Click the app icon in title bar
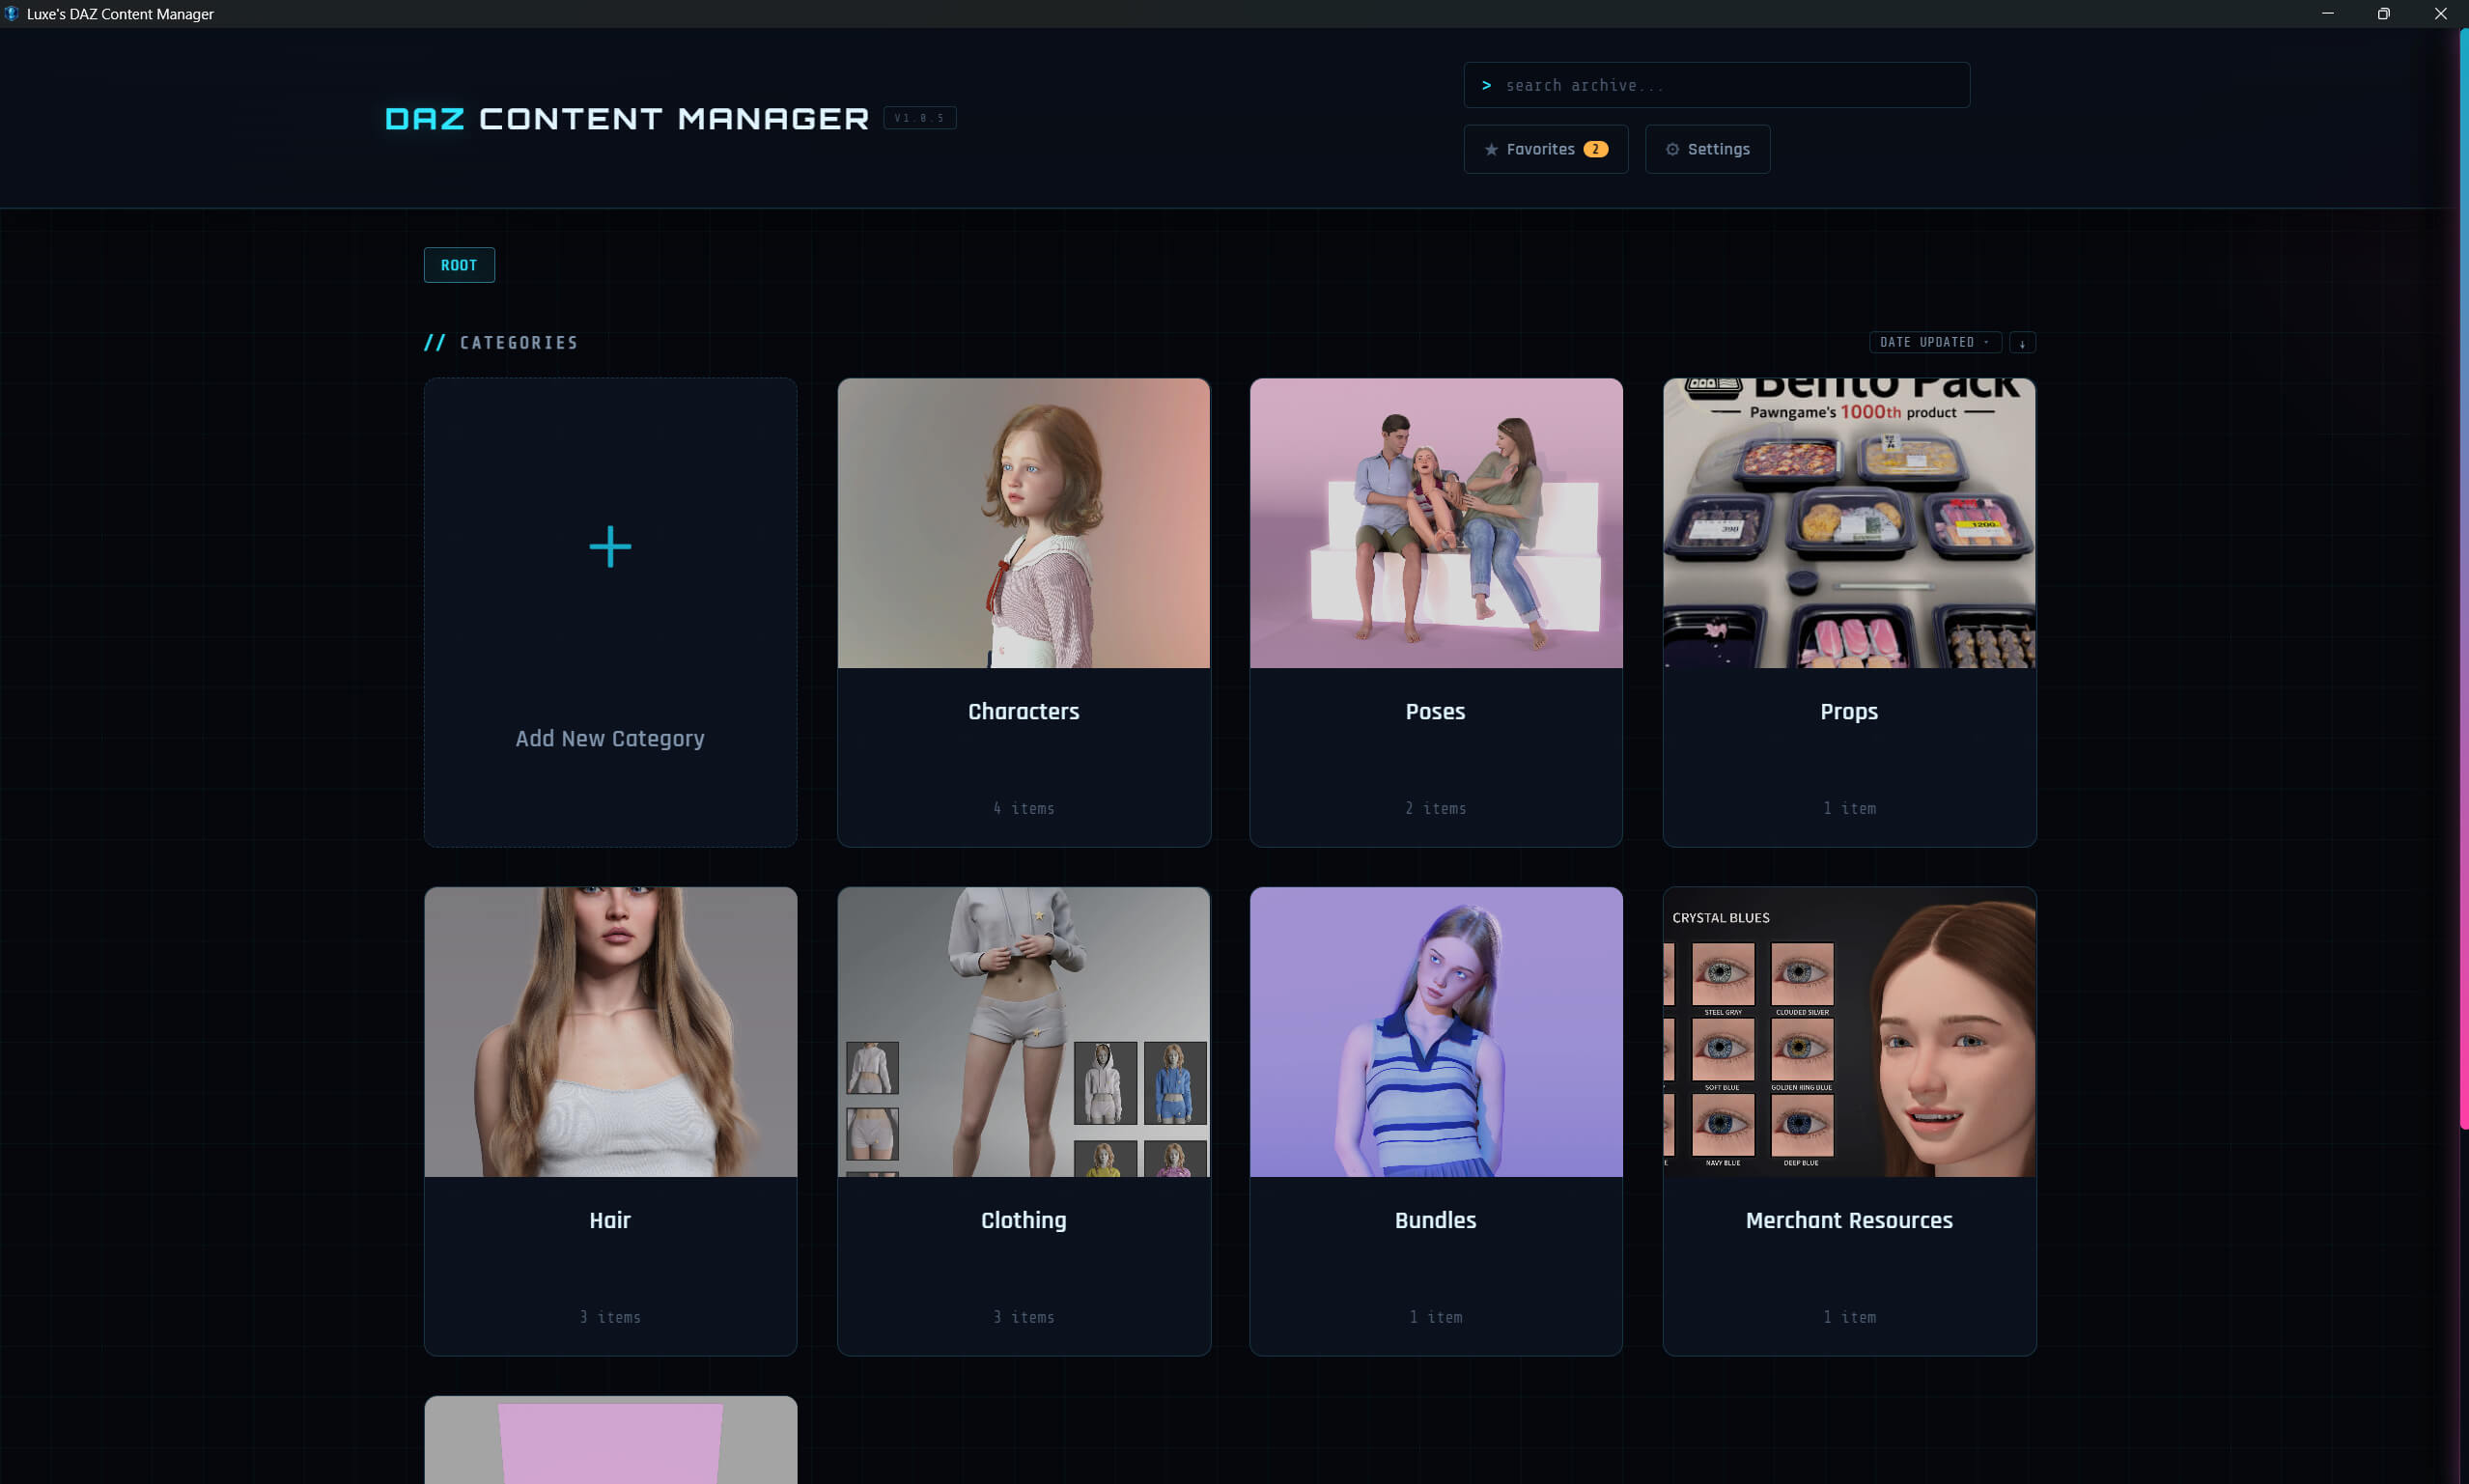 (x=11, y=14)
